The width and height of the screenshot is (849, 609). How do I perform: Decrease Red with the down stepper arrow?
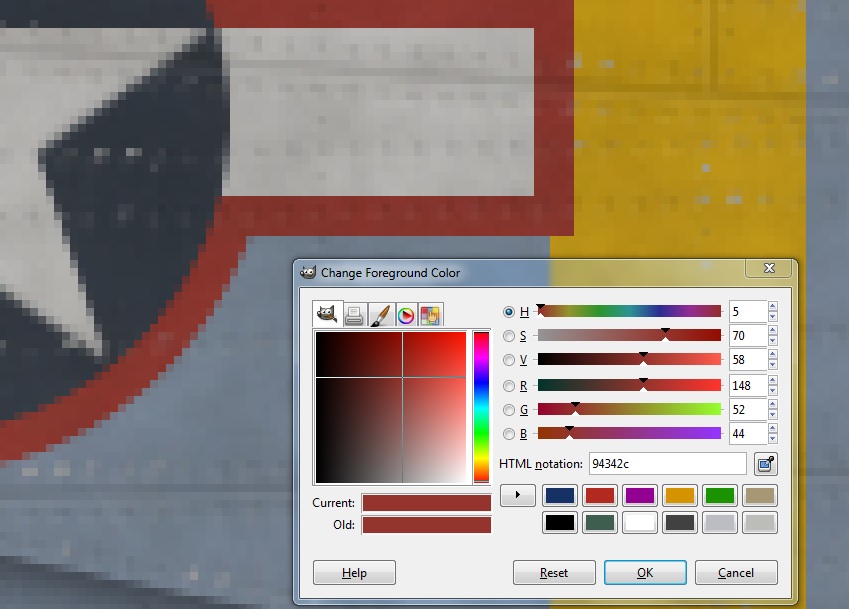click(x=773, y=391)
